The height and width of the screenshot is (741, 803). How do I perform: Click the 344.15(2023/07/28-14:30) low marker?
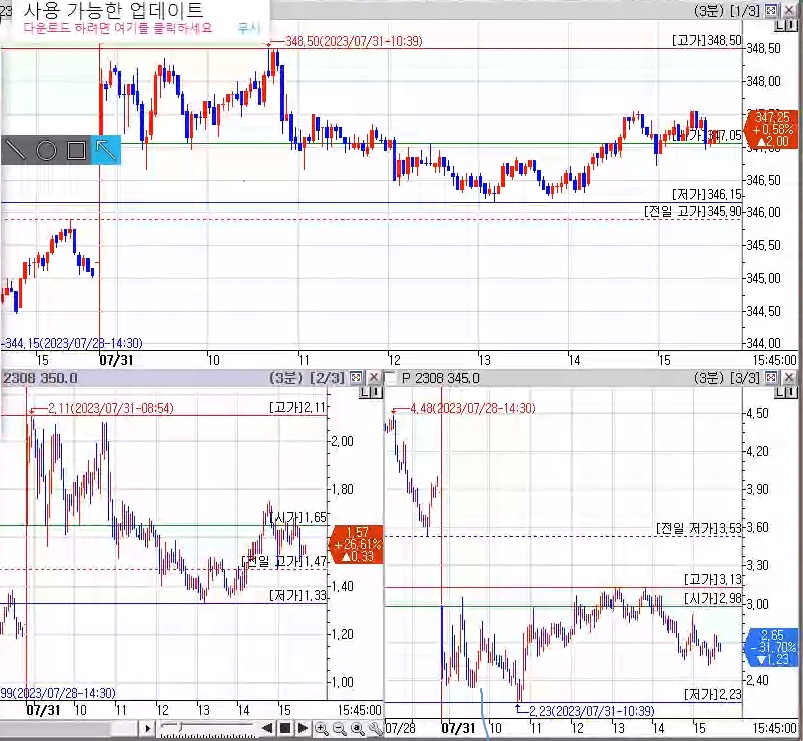click(x=72, y=343)
